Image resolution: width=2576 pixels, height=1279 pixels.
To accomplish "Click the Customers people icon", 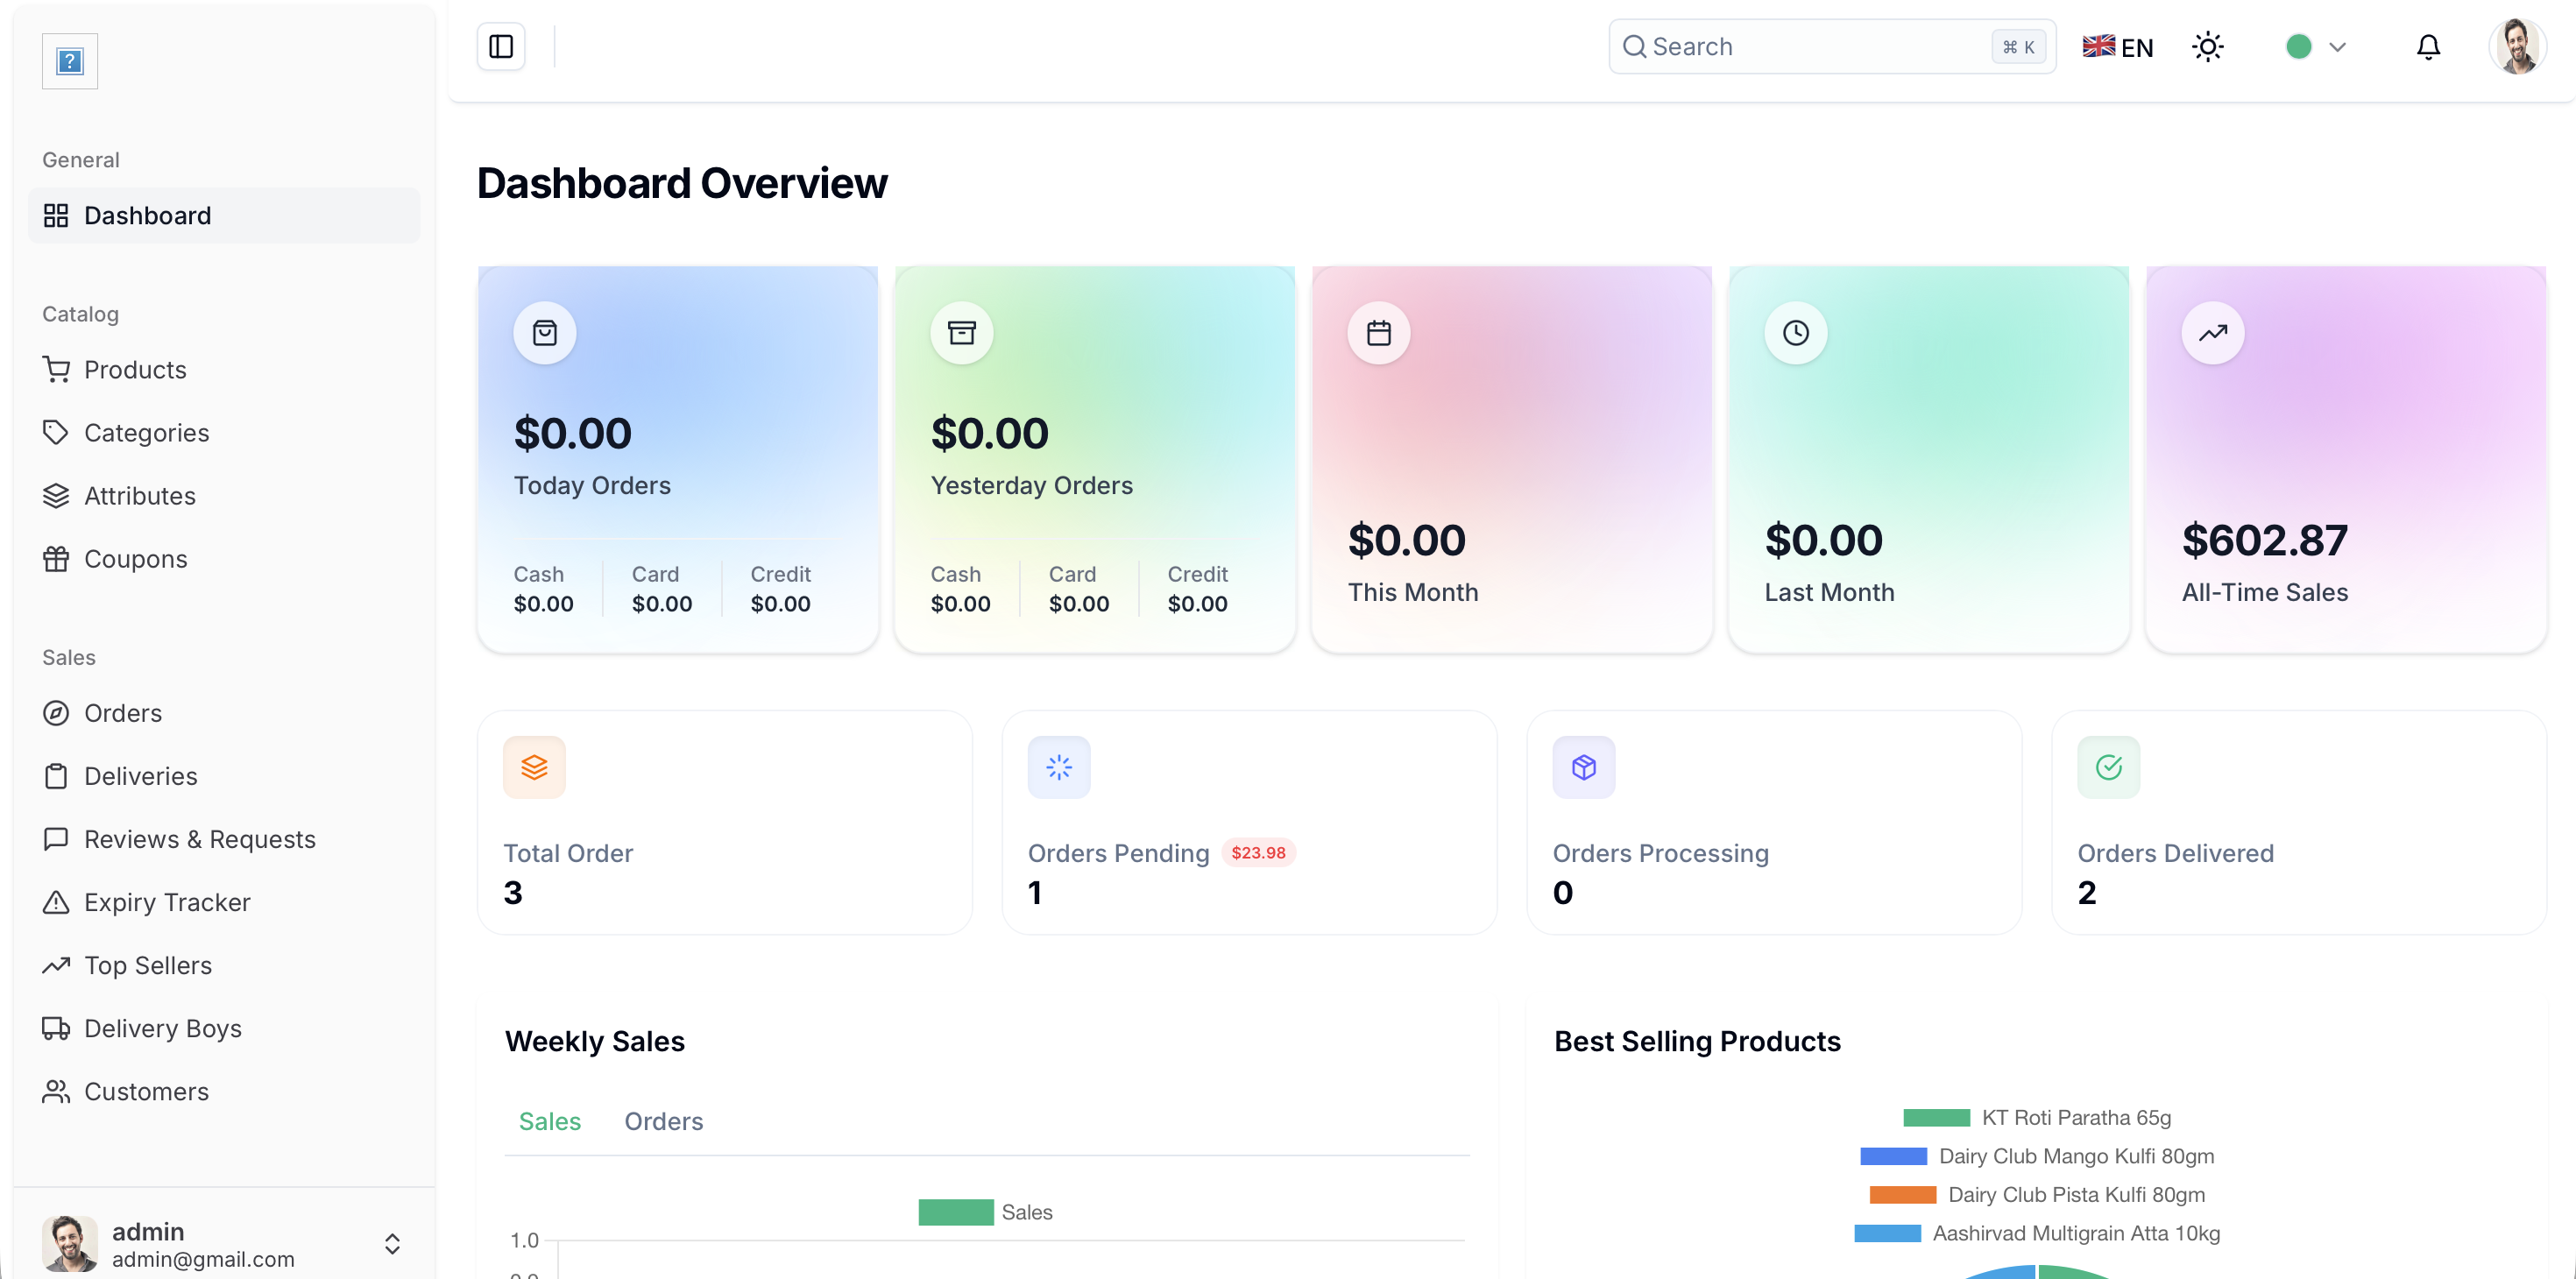I will (56, 1091).
